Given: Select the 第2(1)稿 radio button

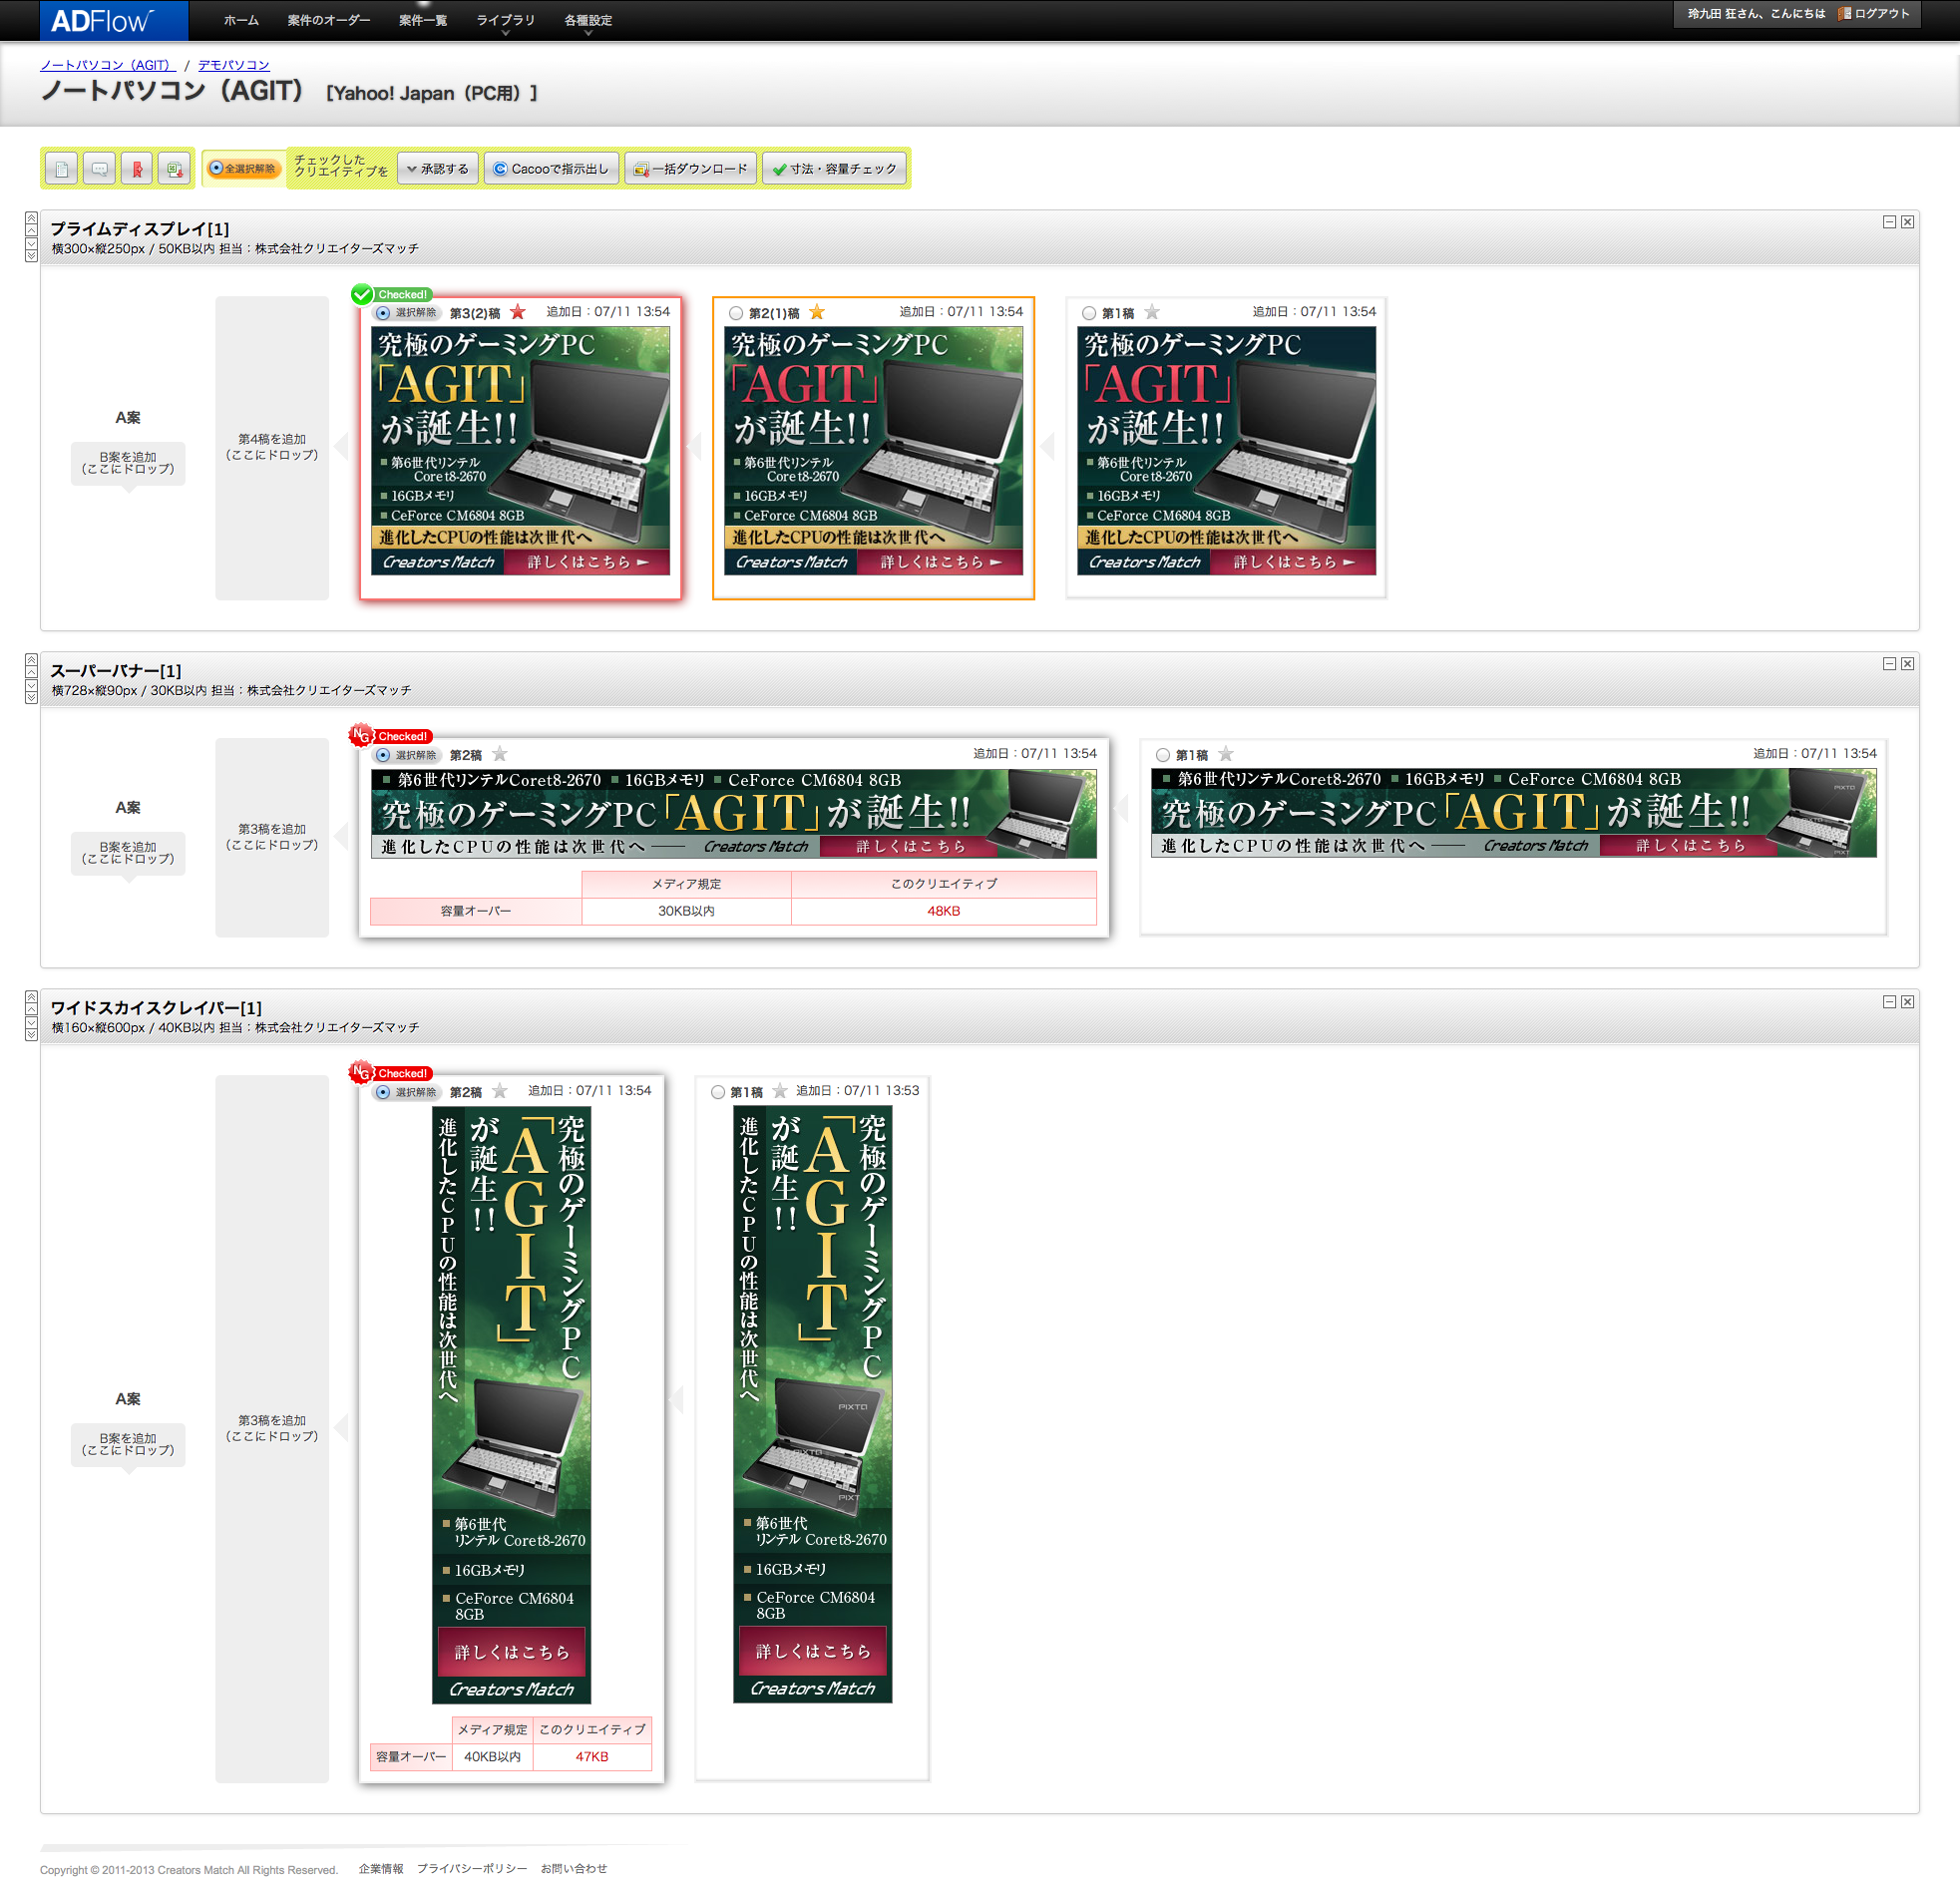Looking at the screenshot, I should click(x=736, y=313).
